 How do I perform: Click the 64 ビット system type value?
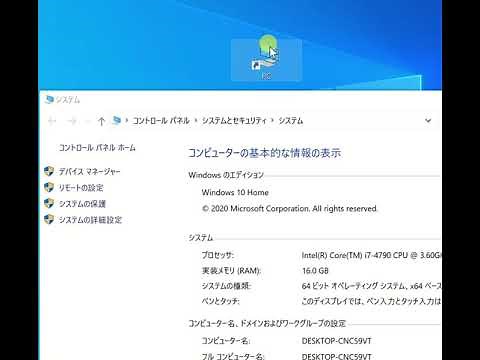point(371,286)
